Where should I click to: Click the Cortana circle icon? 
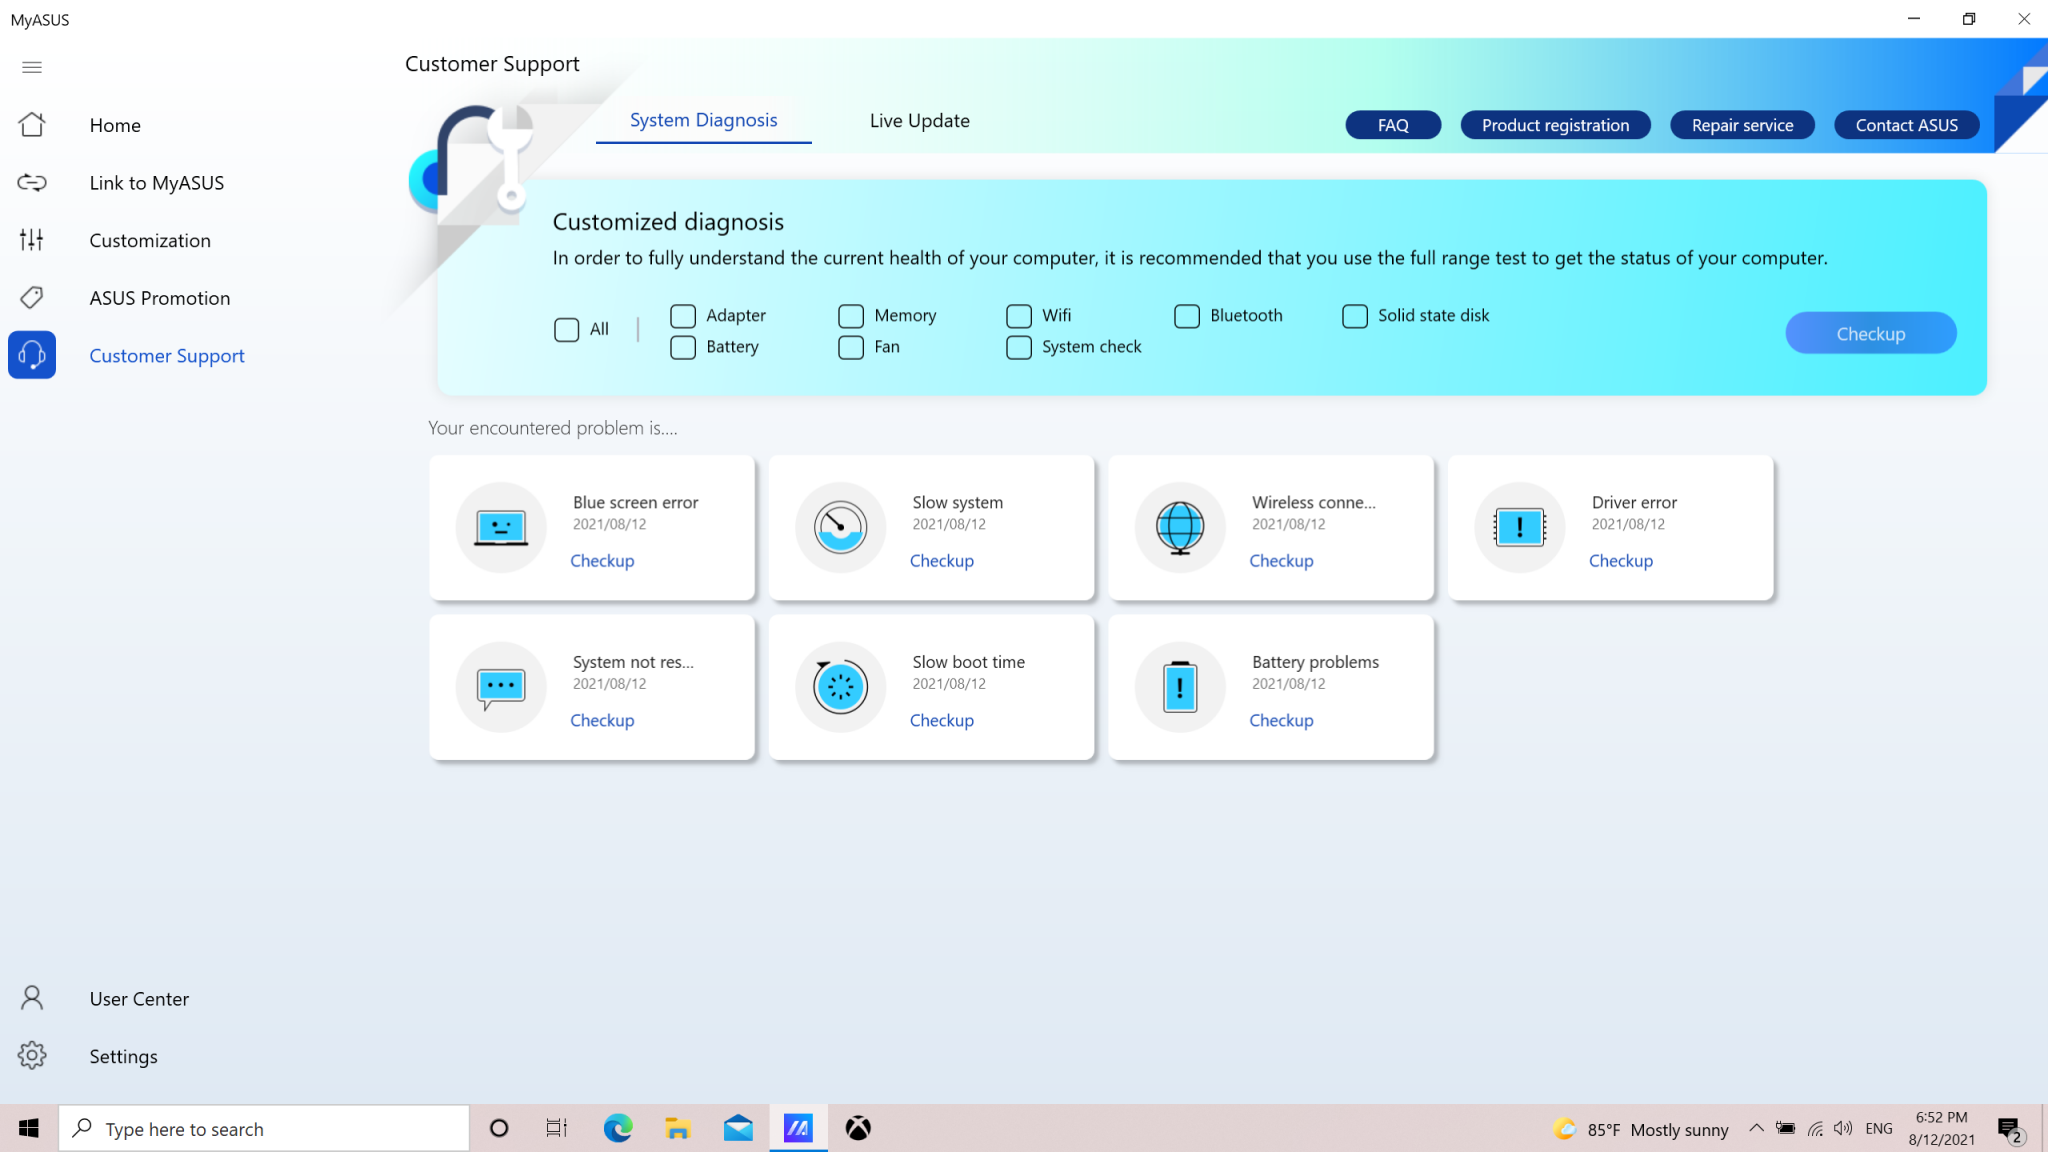point(499,1128)
